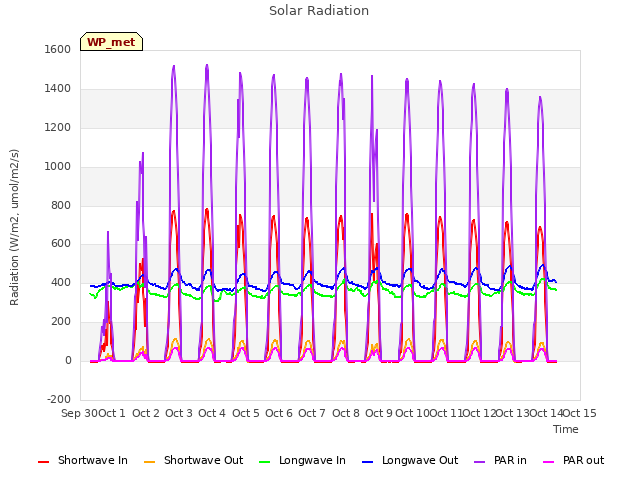The height and width of the screenshot is (480, 640).
Task: Click the Oct 12 x-axis label
Action: click(x=479, y=413)
